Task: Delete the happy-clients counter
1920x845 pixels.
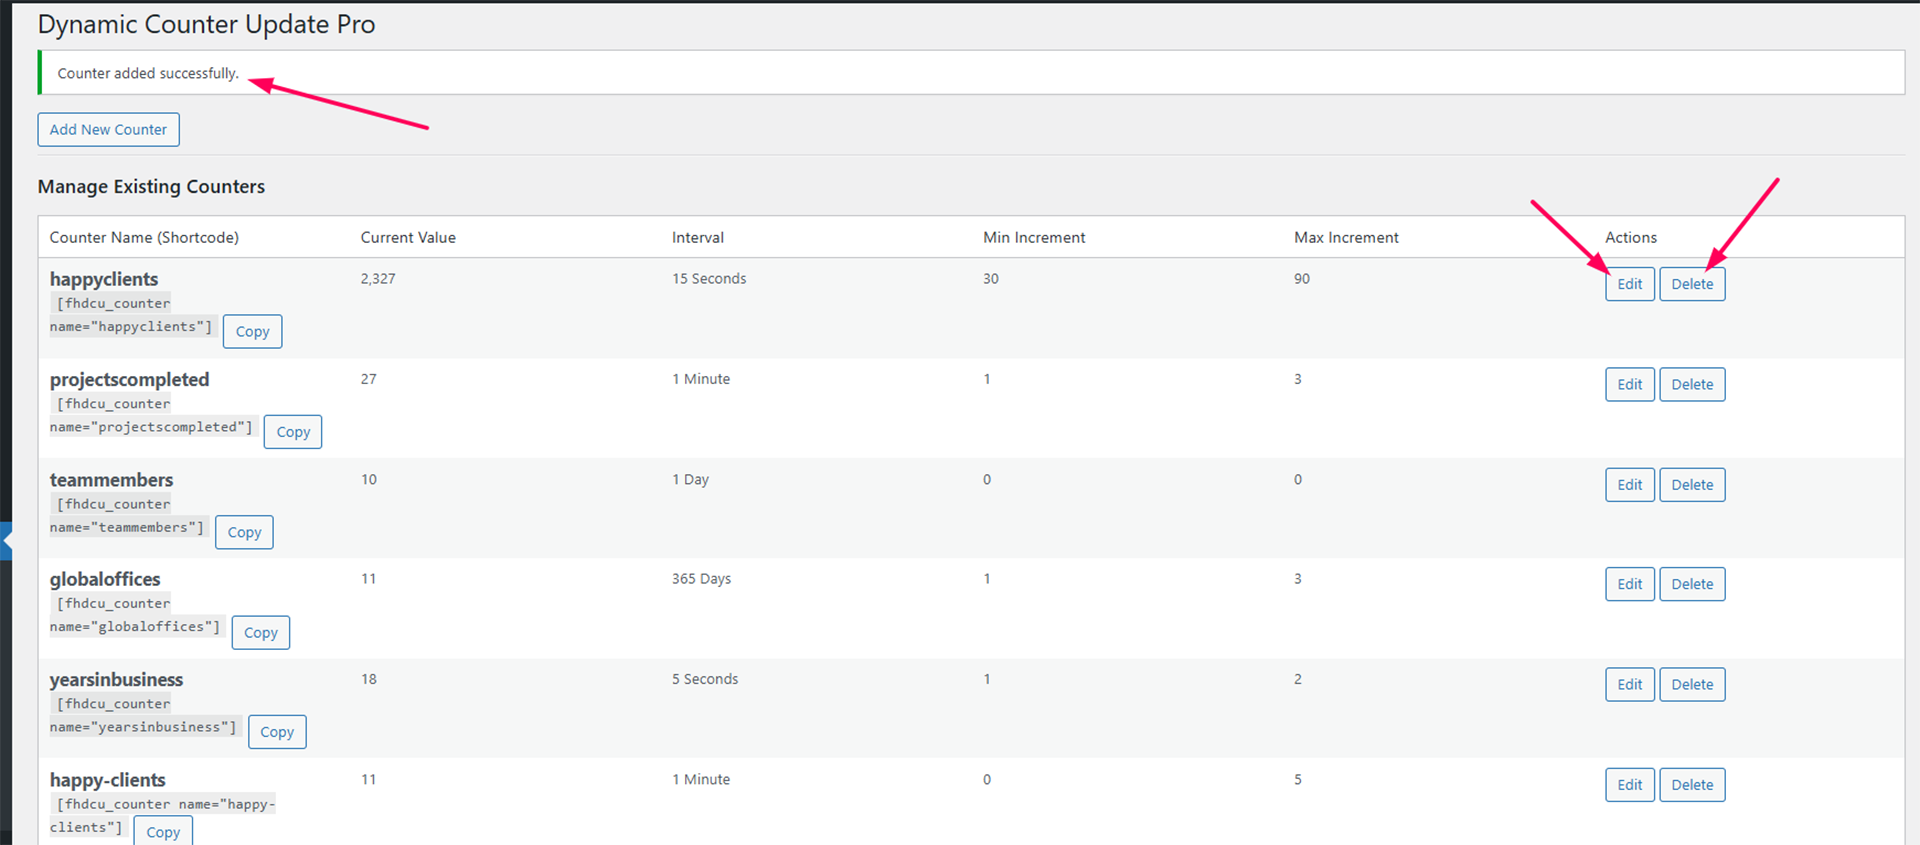Action: [1691, 785]
